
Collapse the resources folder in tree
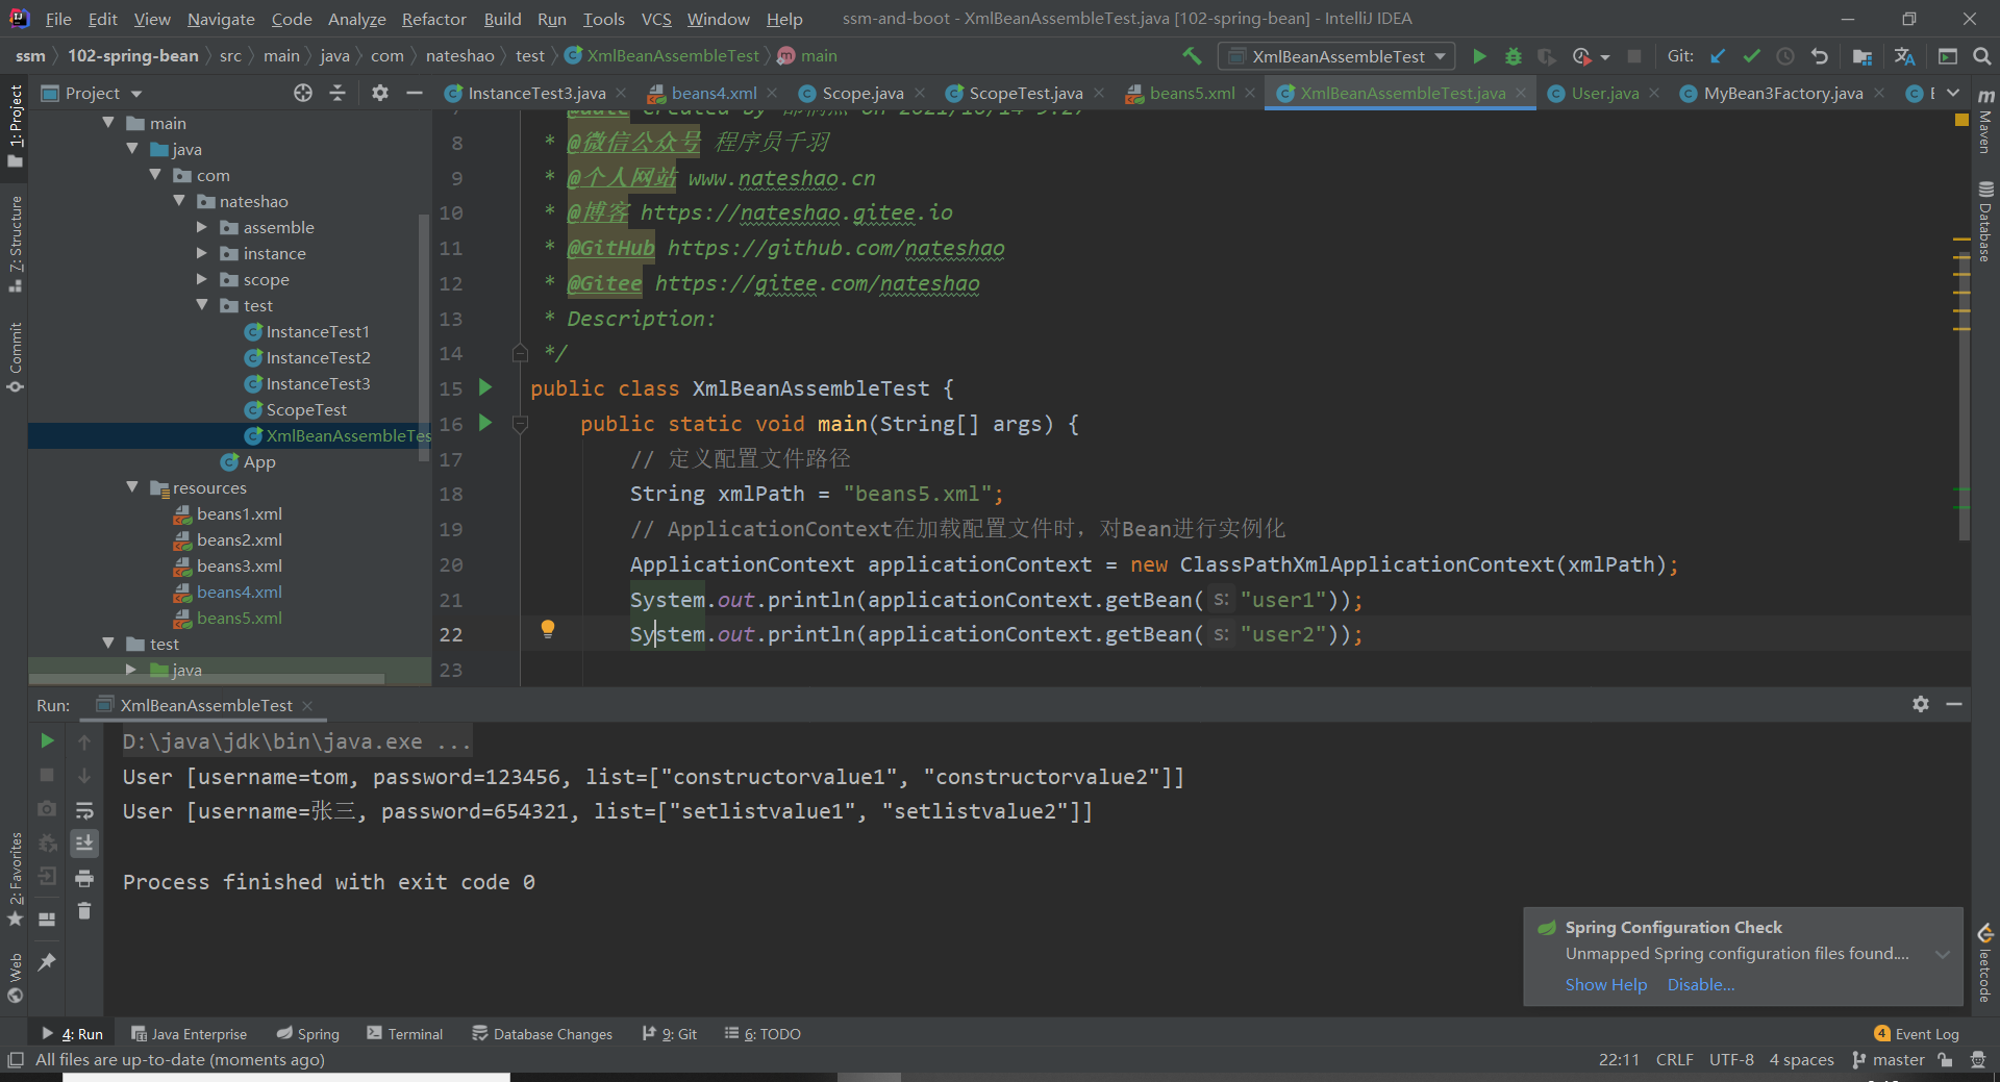(x=132, y=487)
